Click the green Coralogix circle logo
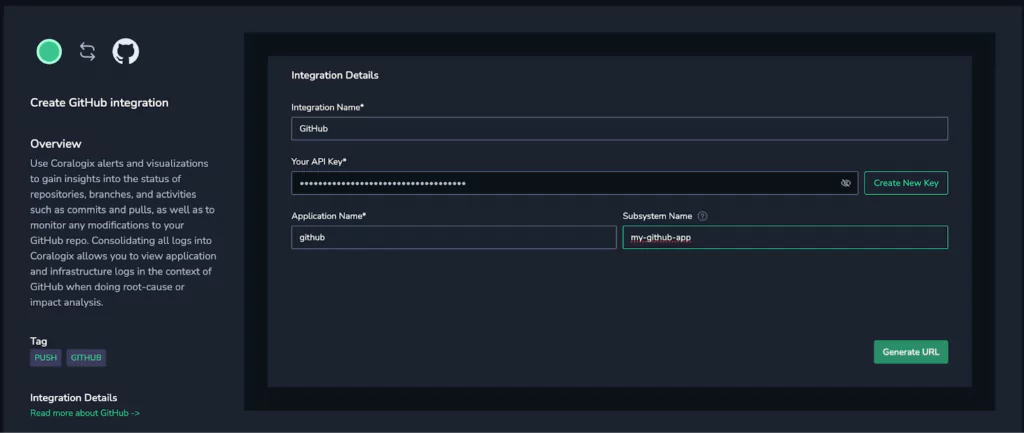The height and width of the screenshot is (433, 1024). 49,52
